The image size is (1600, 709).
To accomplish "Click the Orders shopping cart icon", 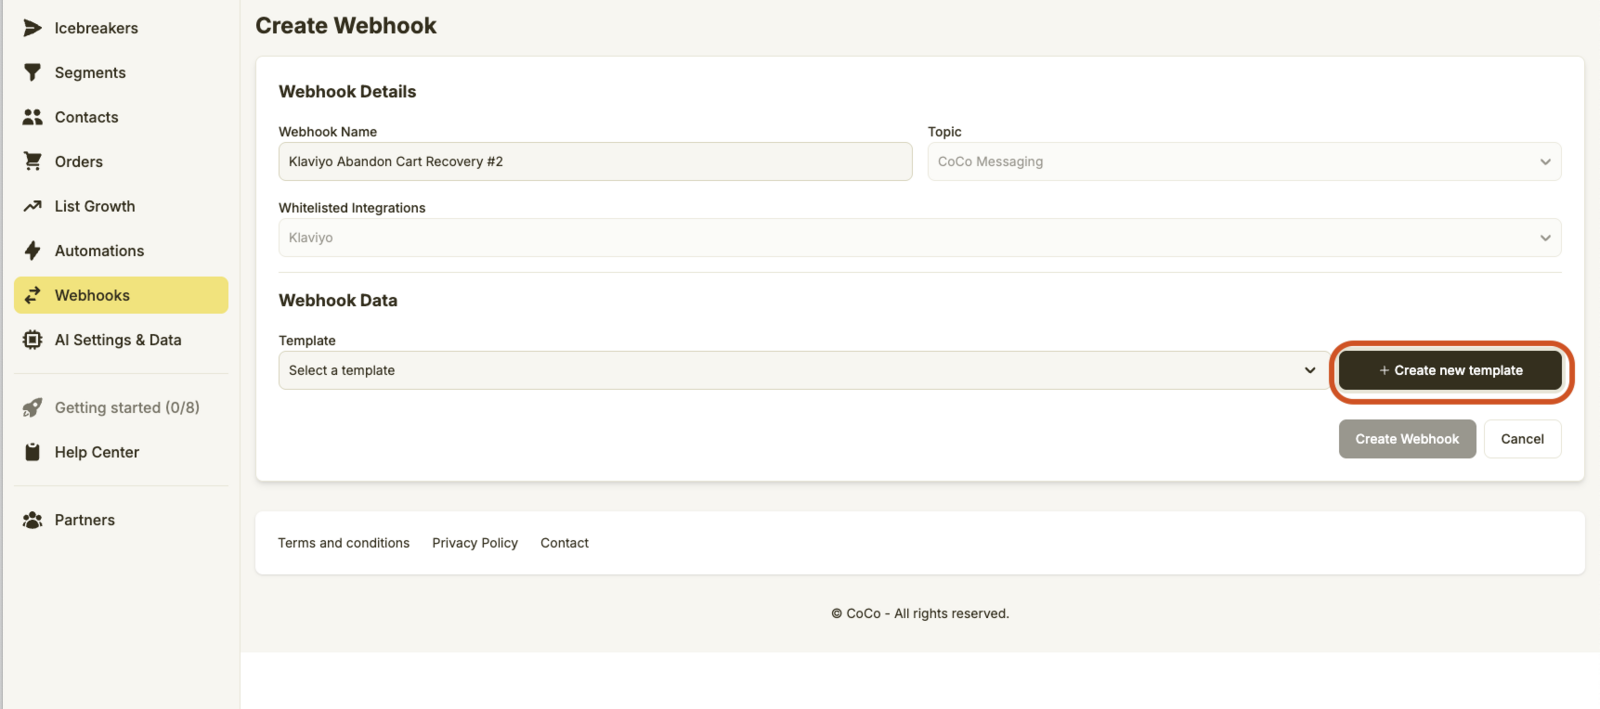I will coord(33,162).
